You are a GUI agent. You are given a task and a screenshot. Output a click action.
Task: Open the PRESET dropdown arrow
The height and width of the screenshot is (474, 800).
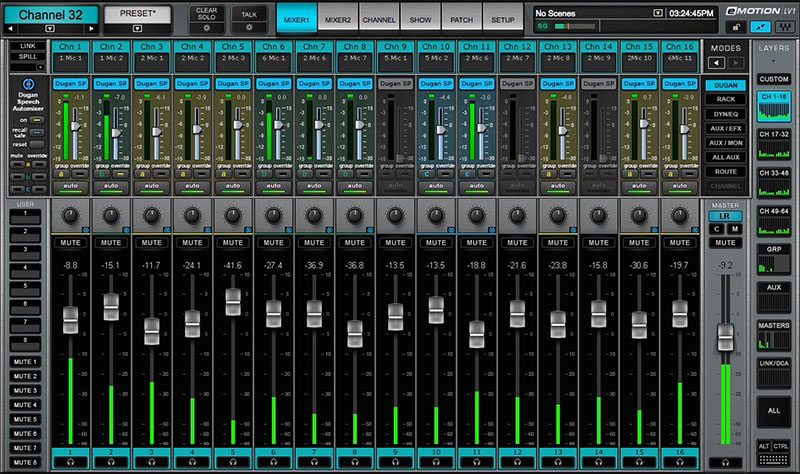(x=137, y=29)
